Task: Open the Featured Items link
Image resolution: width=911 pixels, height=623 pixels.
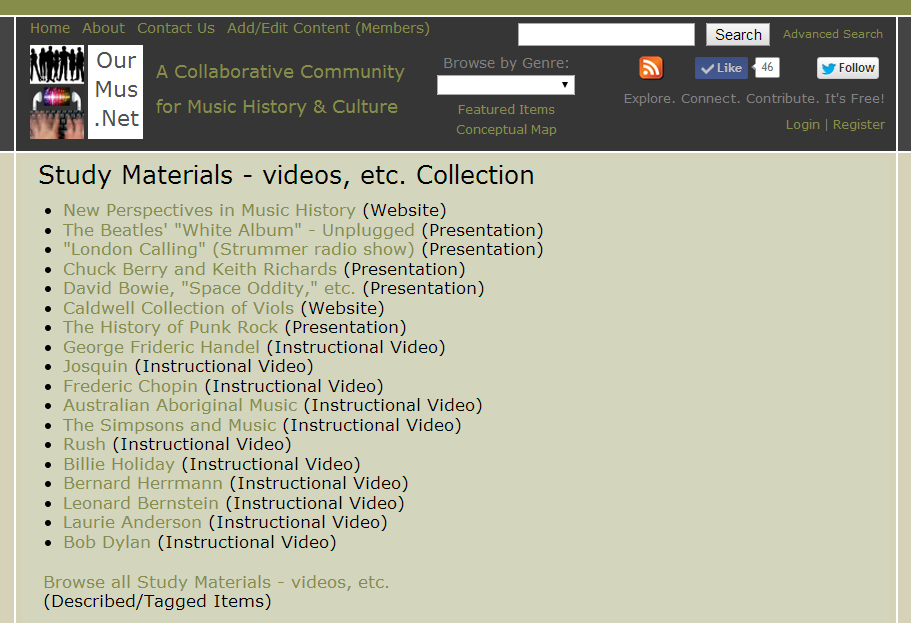Action: point(506,109)
